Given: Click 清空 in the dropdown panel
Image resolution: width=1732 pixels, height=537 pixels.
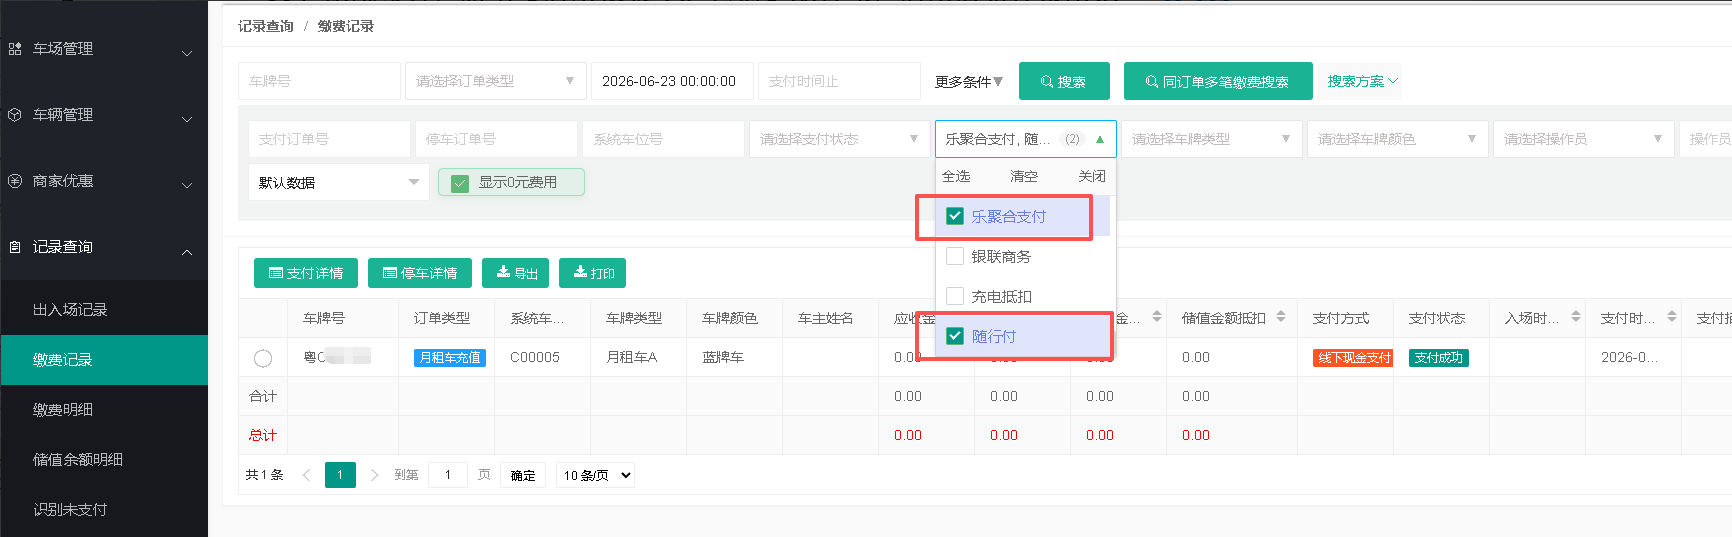Looking at the screenshot, I should click(x=1024, y=176).
